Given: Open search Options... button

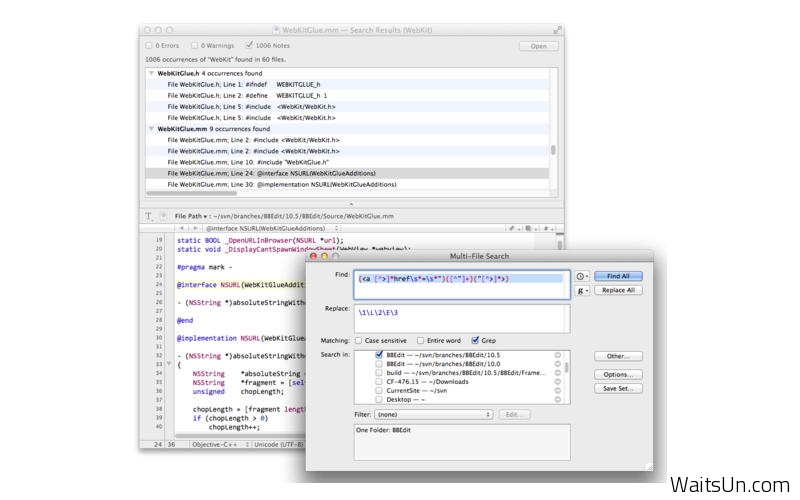Looking at the screenshot, I should pyautogui.click(x=618, y=374).
